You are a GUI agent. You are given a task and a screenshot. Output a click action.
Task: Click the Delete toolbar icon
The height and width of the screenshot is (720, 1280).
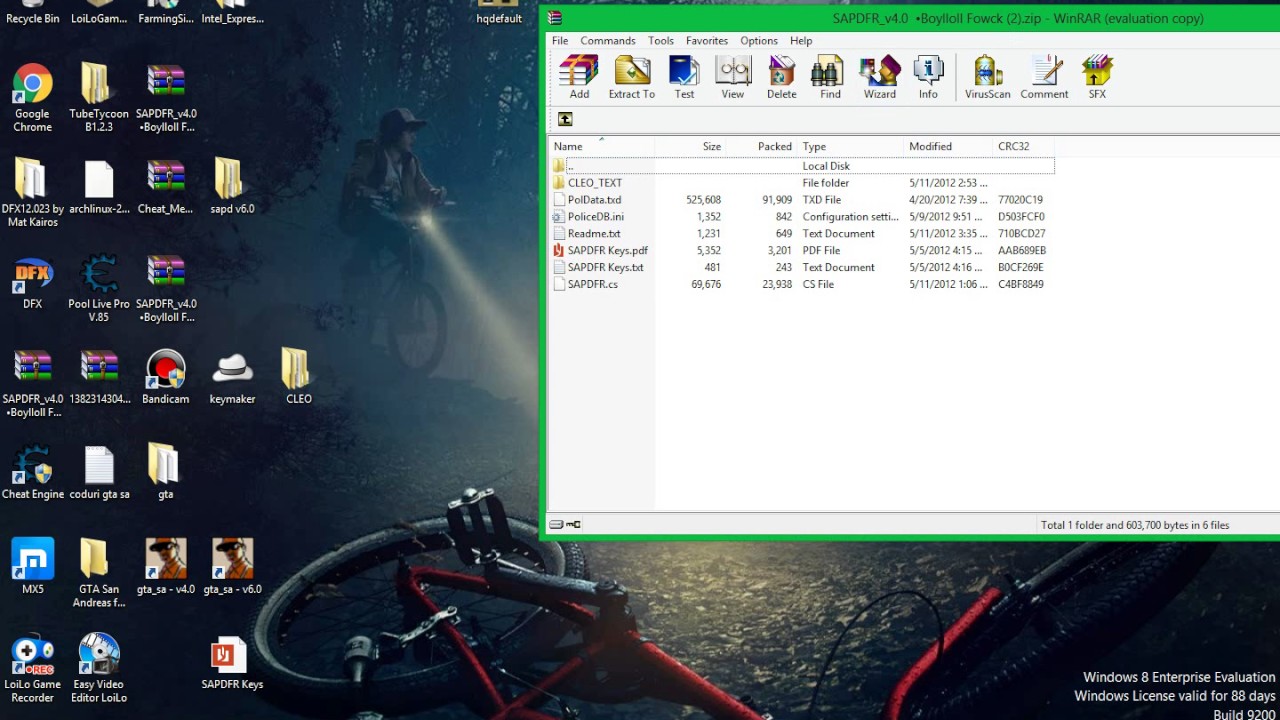tap(781, 77)
